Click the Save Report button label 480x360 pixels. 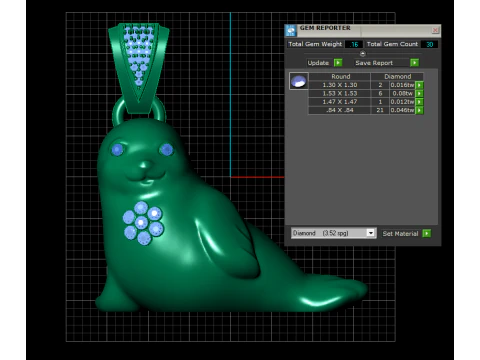click(374, 63)
